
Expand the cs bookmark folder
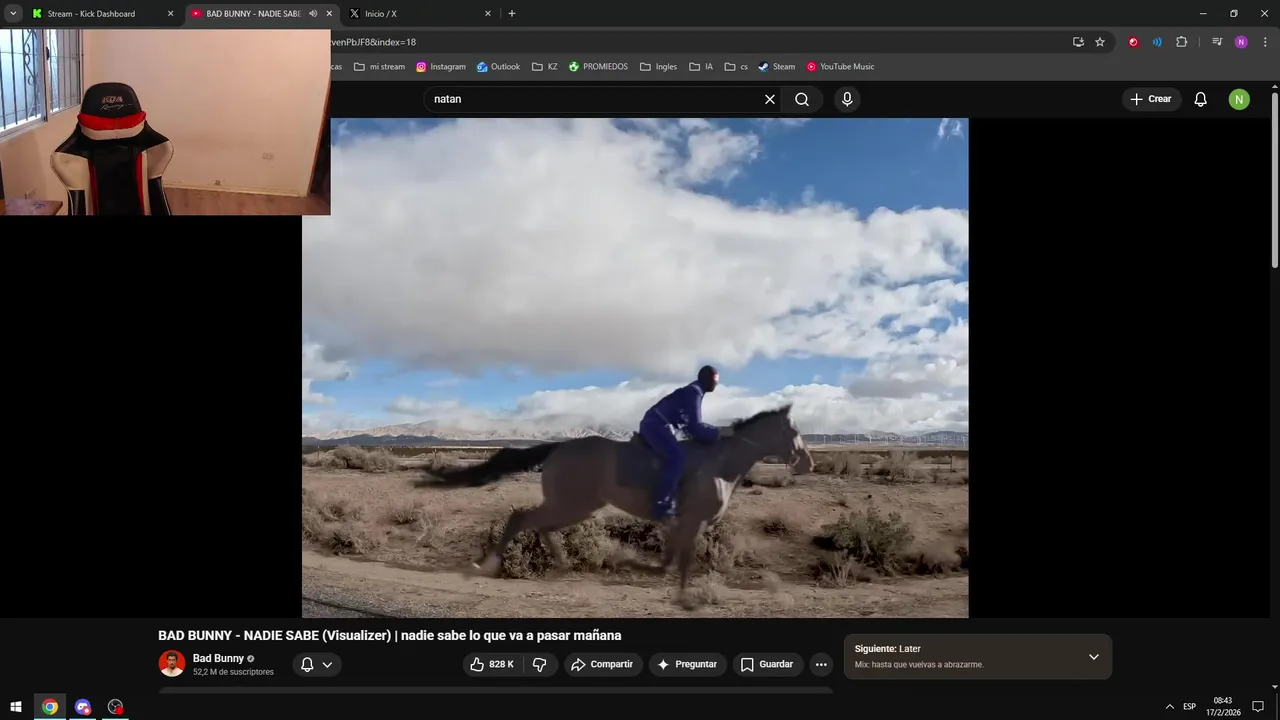(736, 67)
